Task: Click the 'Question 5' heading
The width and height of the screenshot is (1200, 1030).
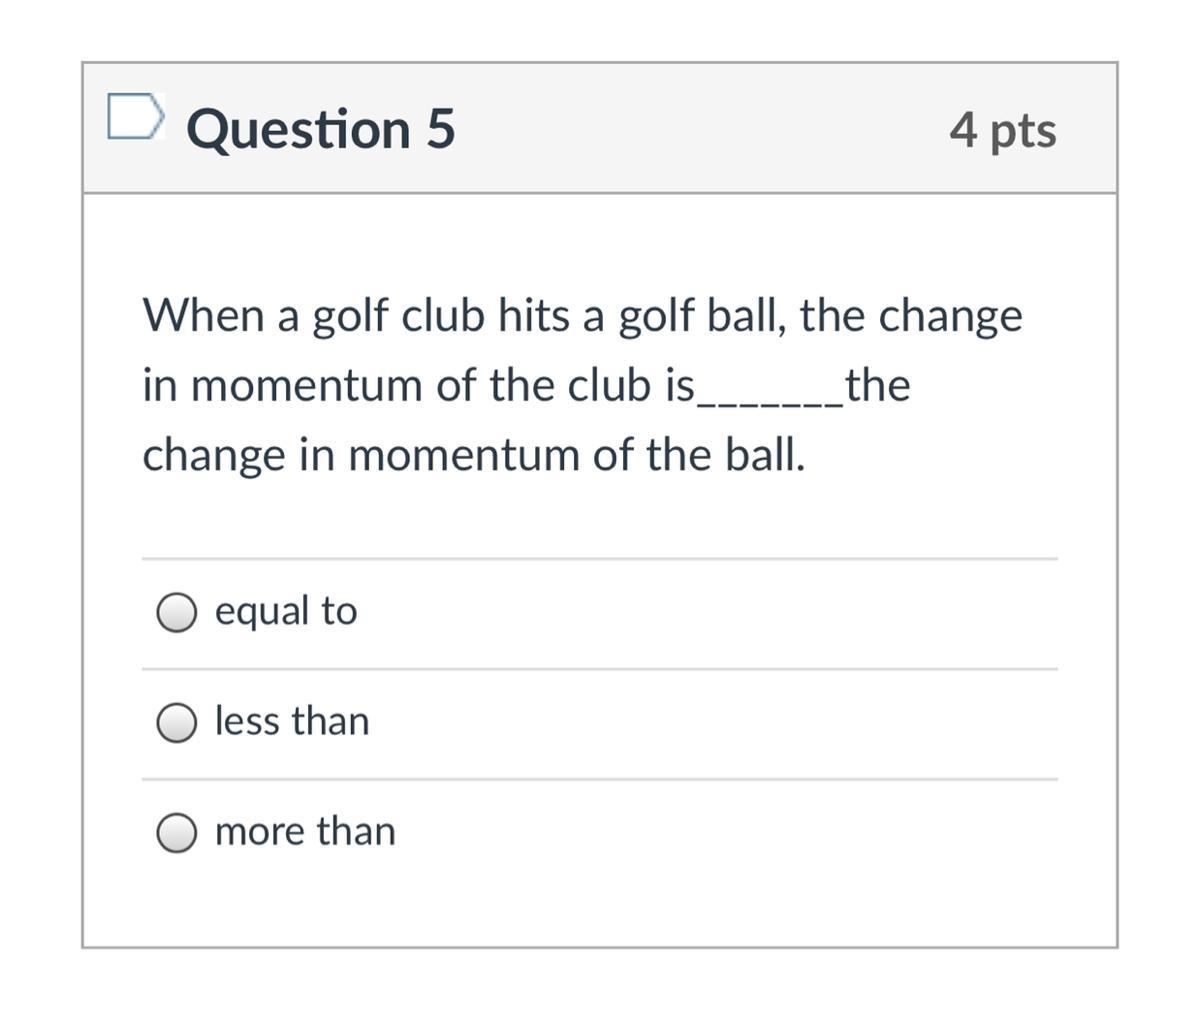Action: 320,129
